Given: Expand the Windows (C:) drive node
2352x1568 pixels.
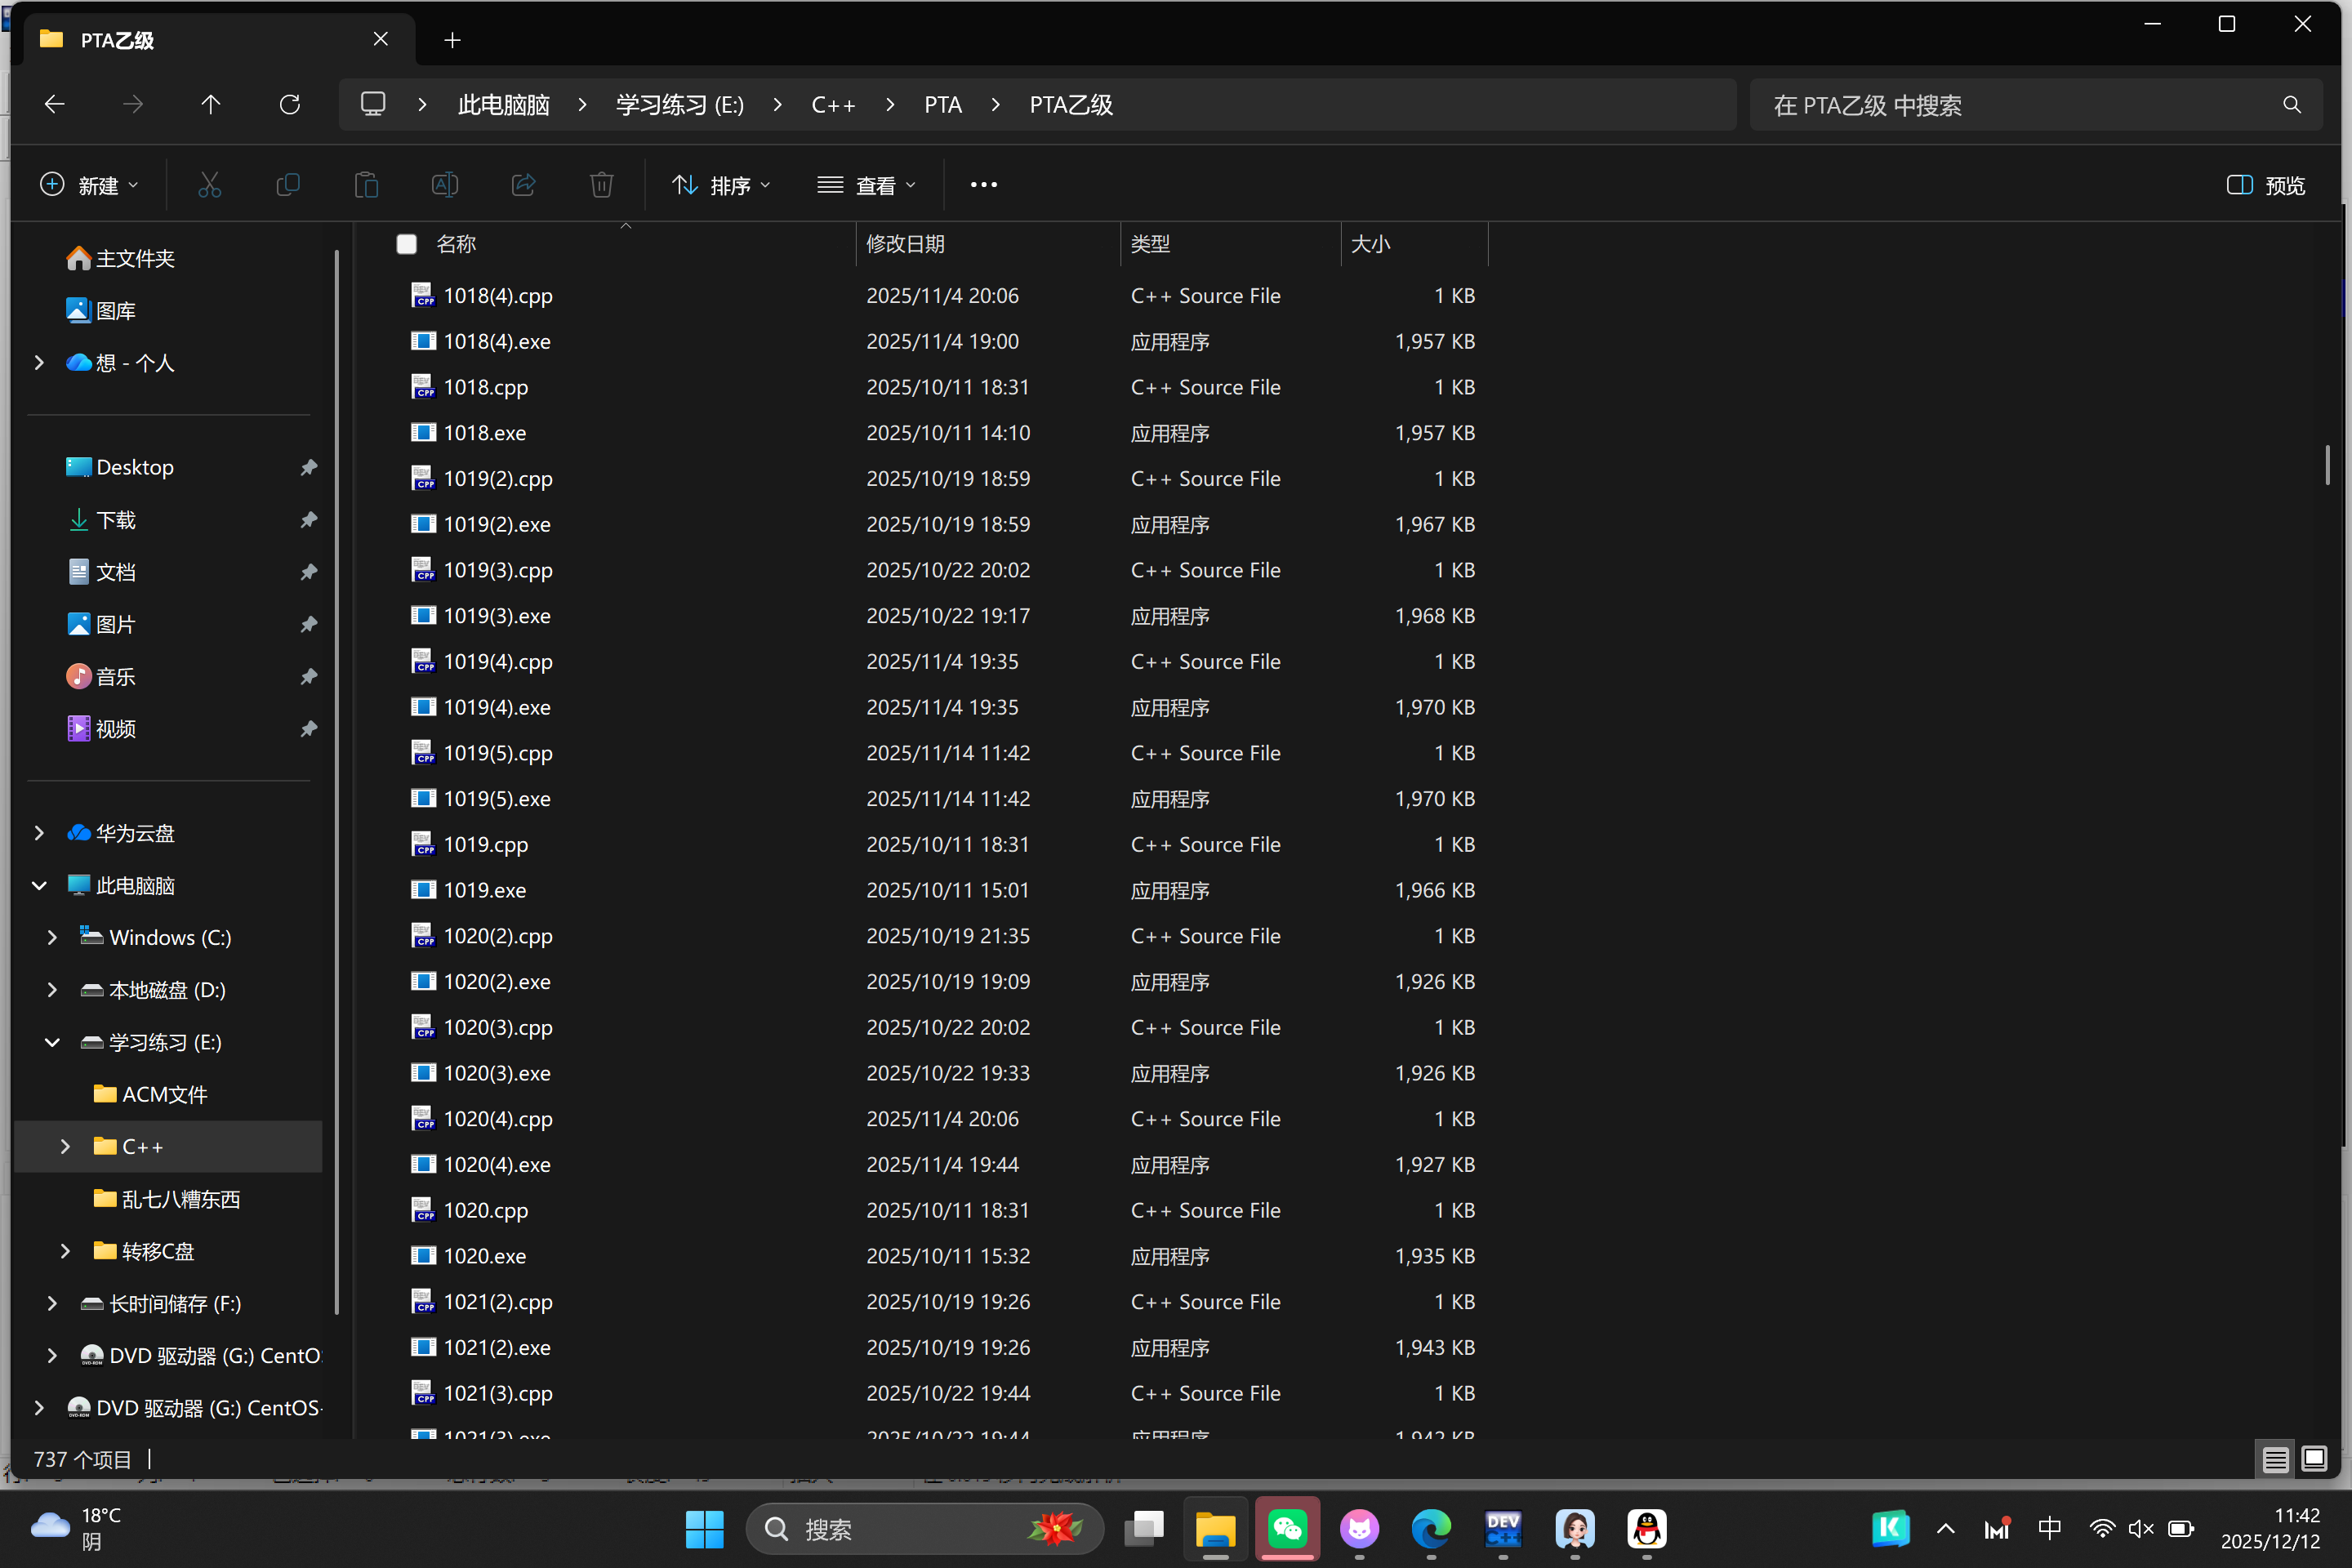Looking at the screenshot, I should click(52, 937).
